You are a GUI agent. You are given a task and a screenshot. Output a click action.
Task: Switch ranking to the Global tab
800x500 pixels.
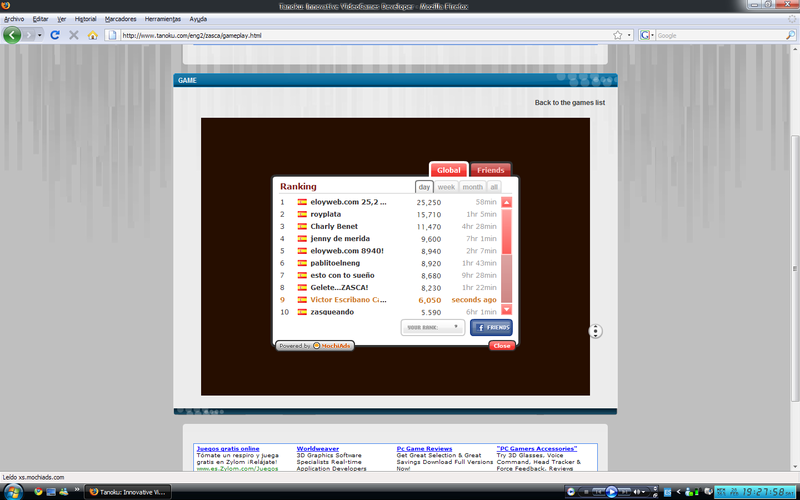448,170
